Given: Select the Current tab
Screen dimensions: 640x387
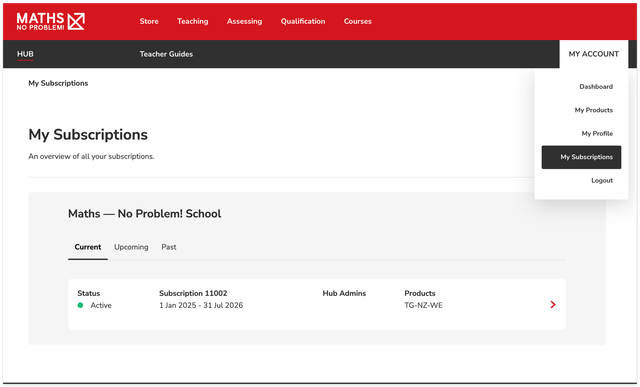Looking at the screenshot, I should [88, 247].
